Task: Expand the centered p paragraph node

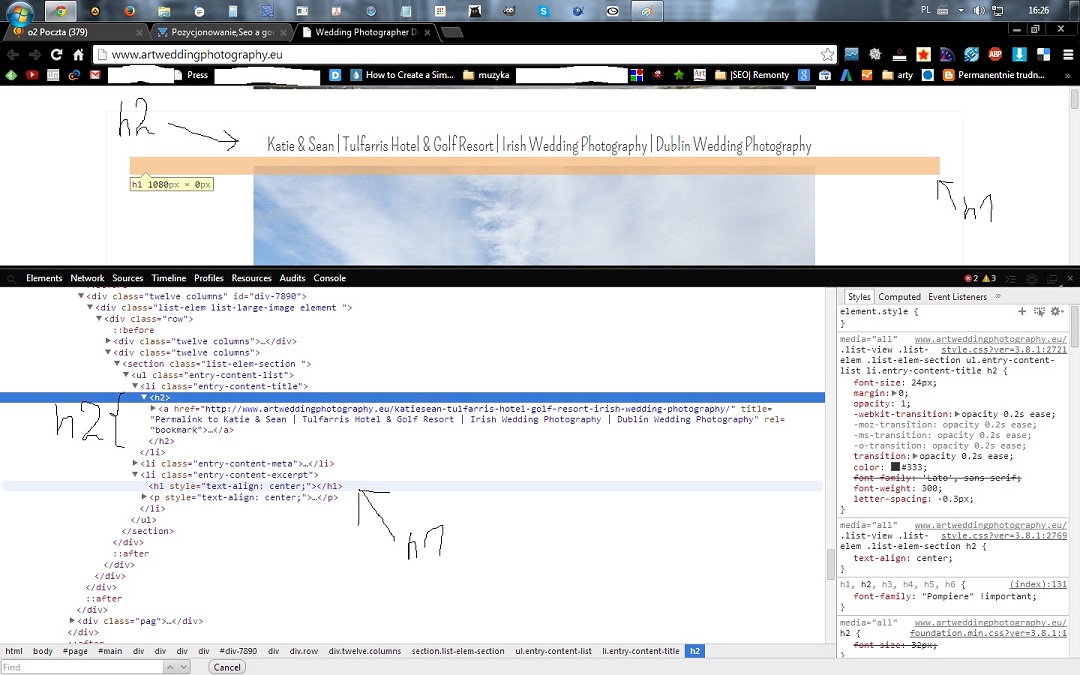Action: pyautogui.click(x=145, y=497)
